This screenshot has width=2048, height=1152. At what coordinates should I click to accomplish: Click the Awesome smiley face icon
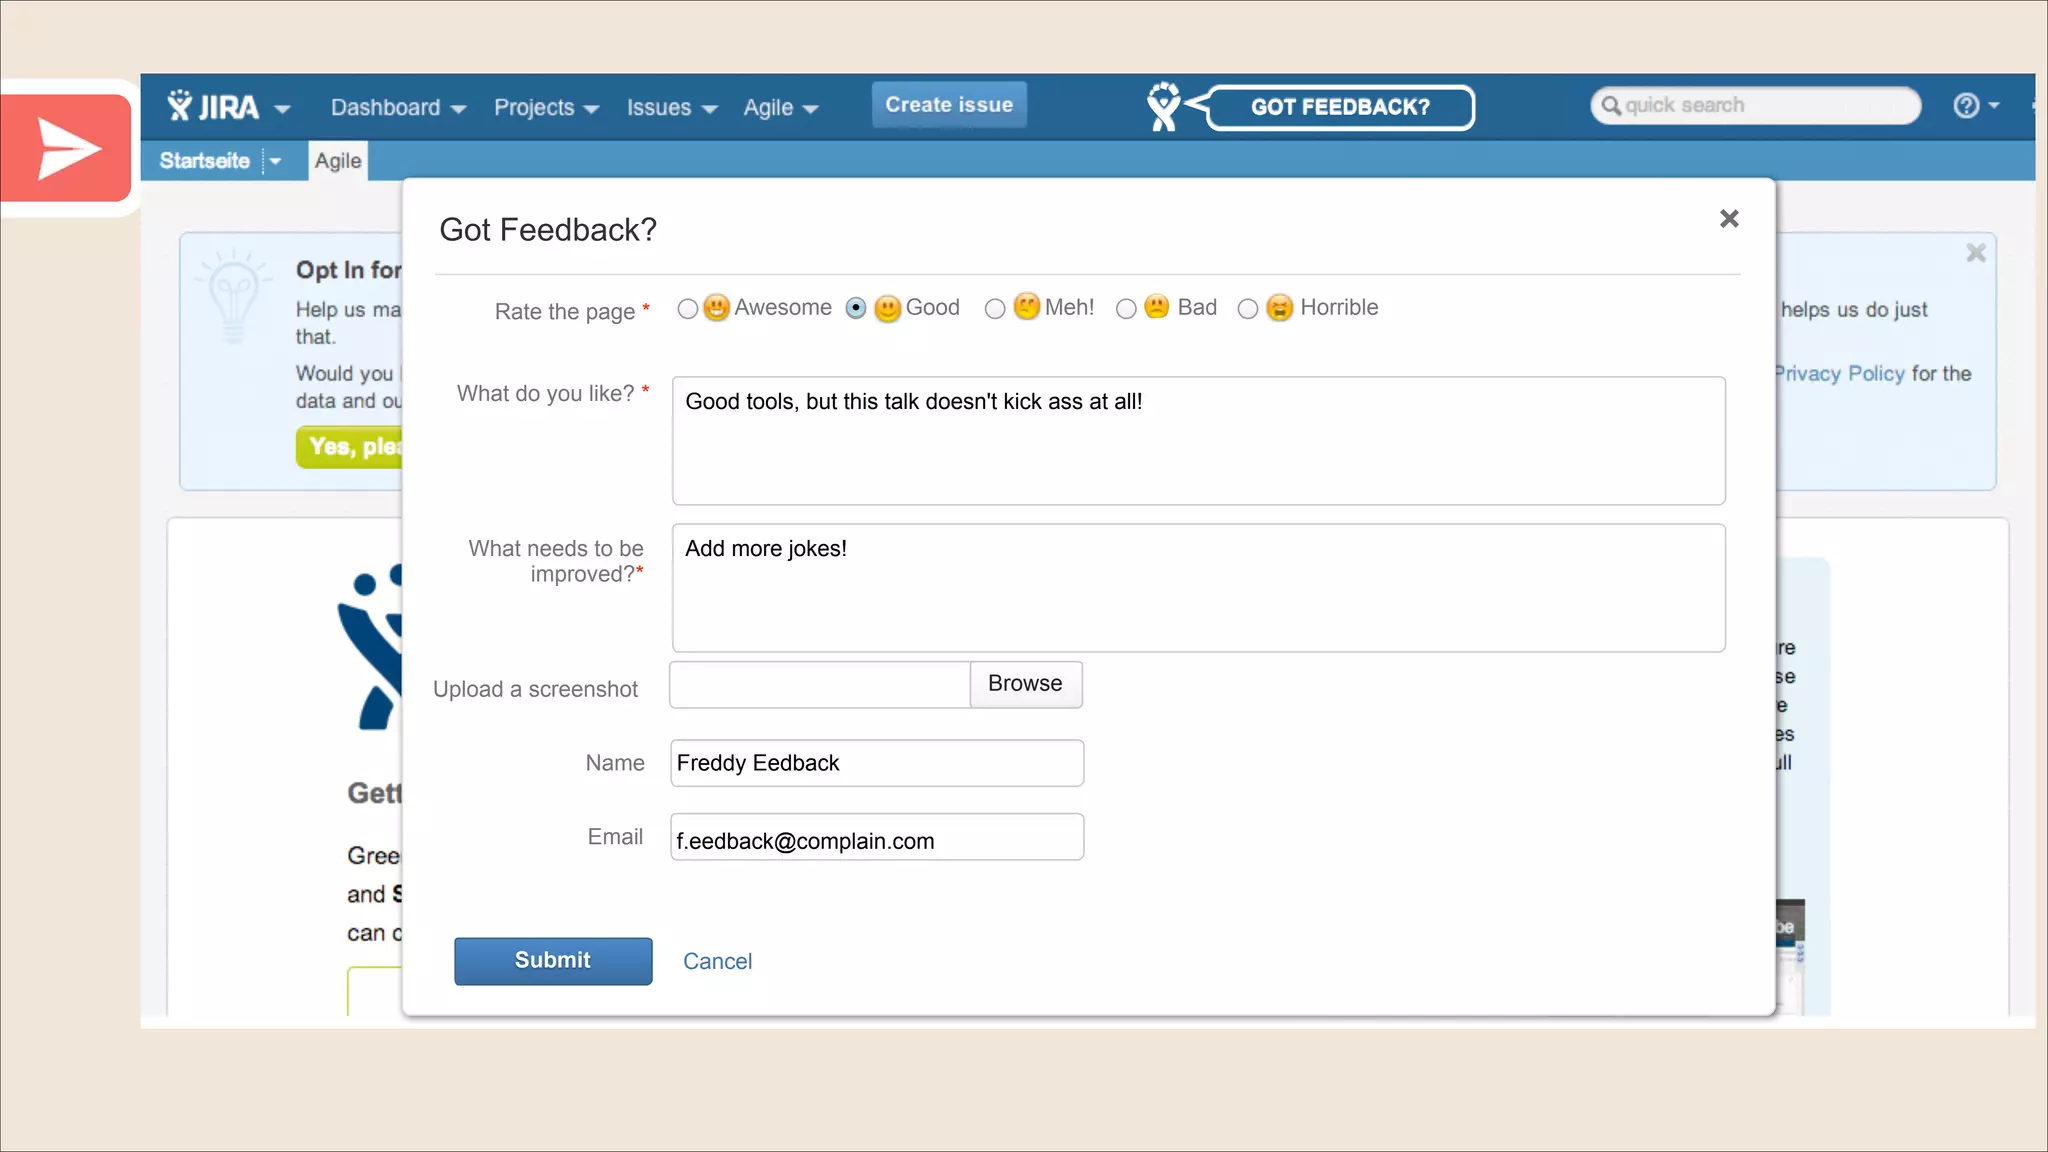716,307
